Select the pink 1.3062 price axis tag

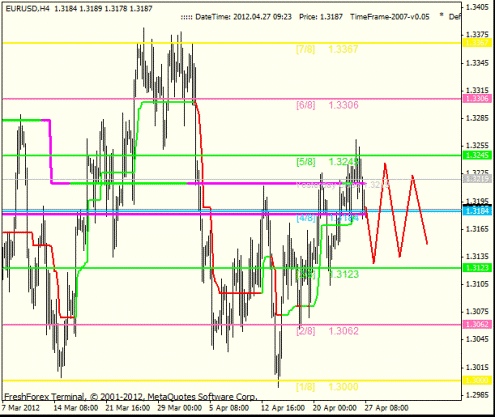pyautogui.click(x=477, y=324)
